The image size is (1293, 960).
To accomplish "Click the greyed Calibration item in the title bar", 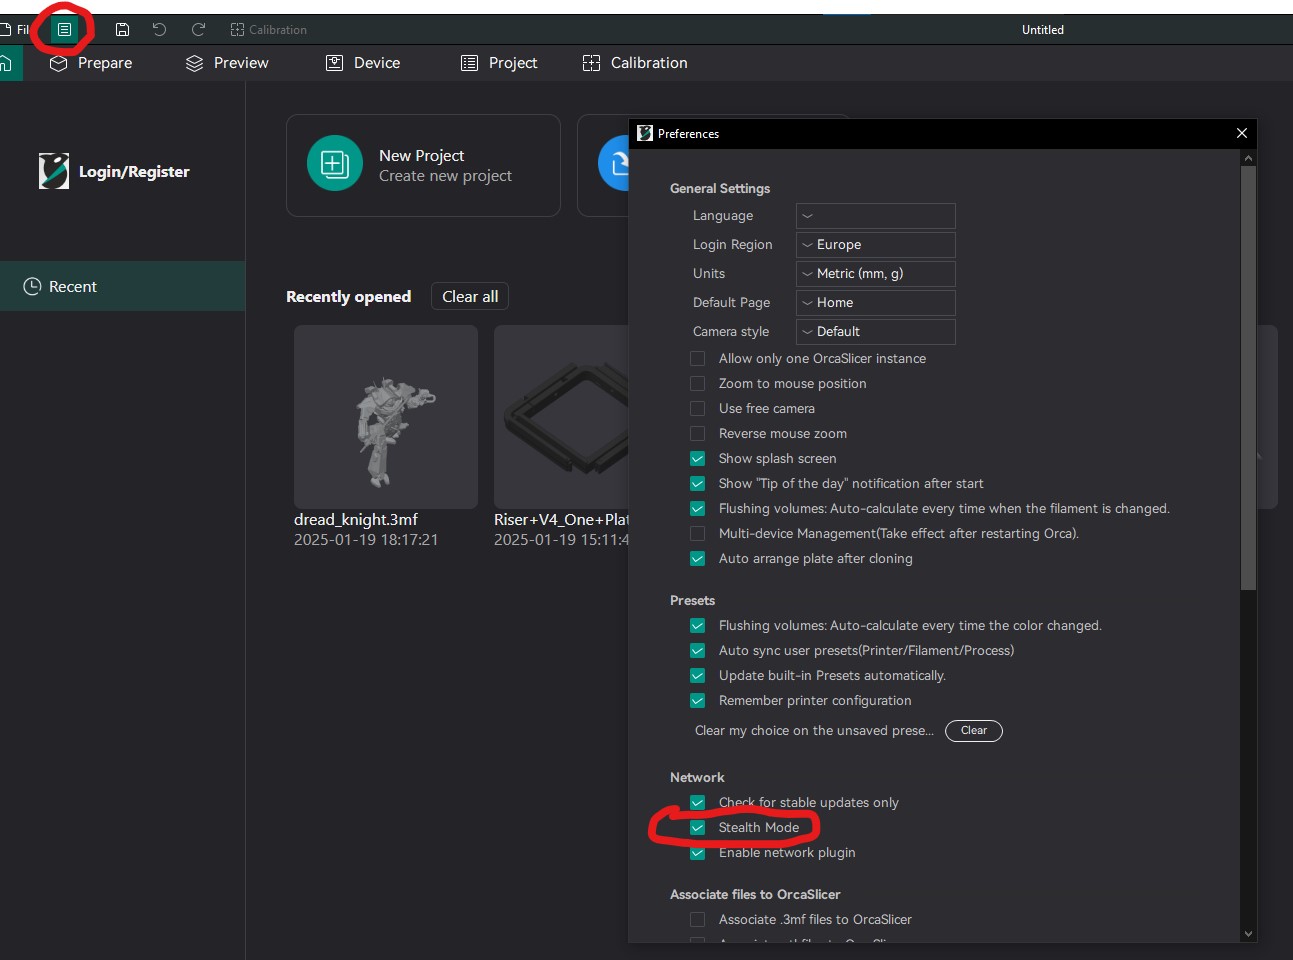I will [x=268, y=30].
